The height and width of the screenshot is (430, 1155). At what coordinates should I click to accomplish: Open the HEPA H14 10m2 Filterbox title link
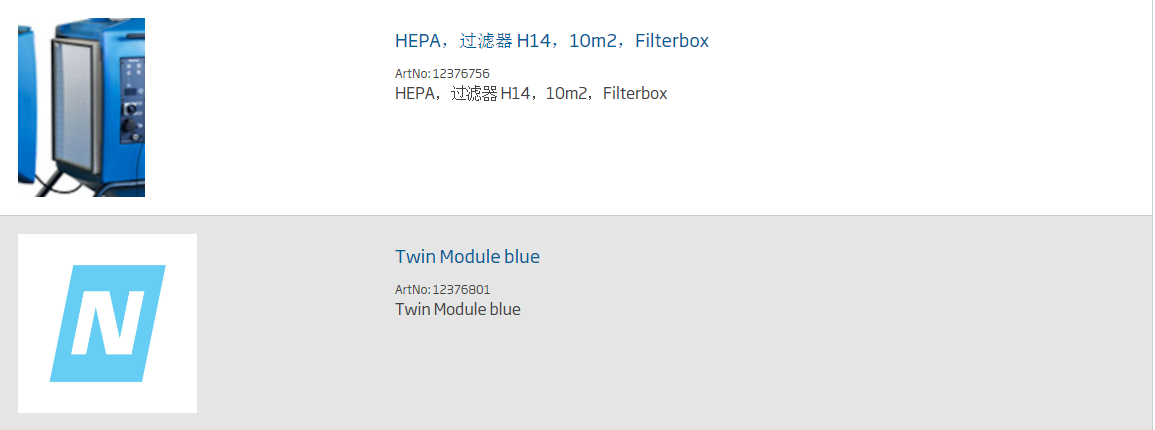(x=552, y=40)
